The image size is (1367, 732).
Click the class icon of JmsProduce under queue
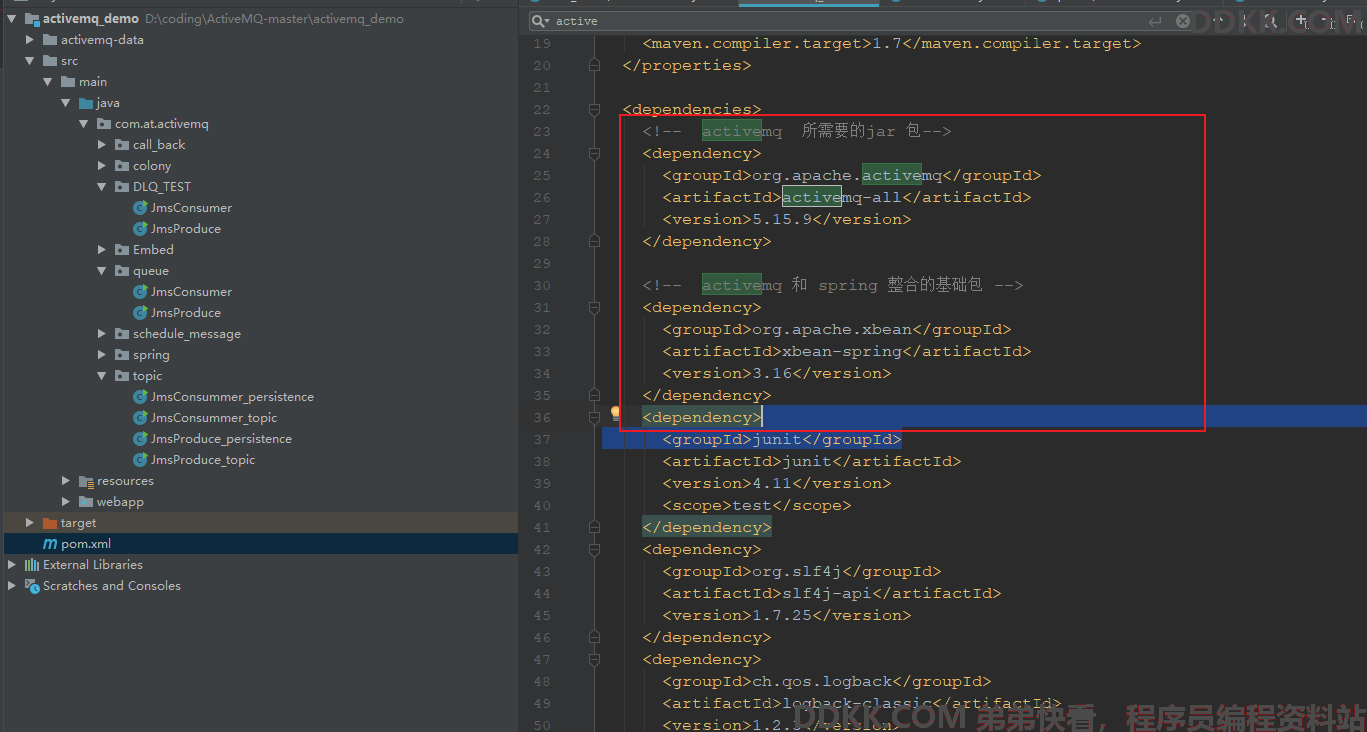tap(141, 313)
